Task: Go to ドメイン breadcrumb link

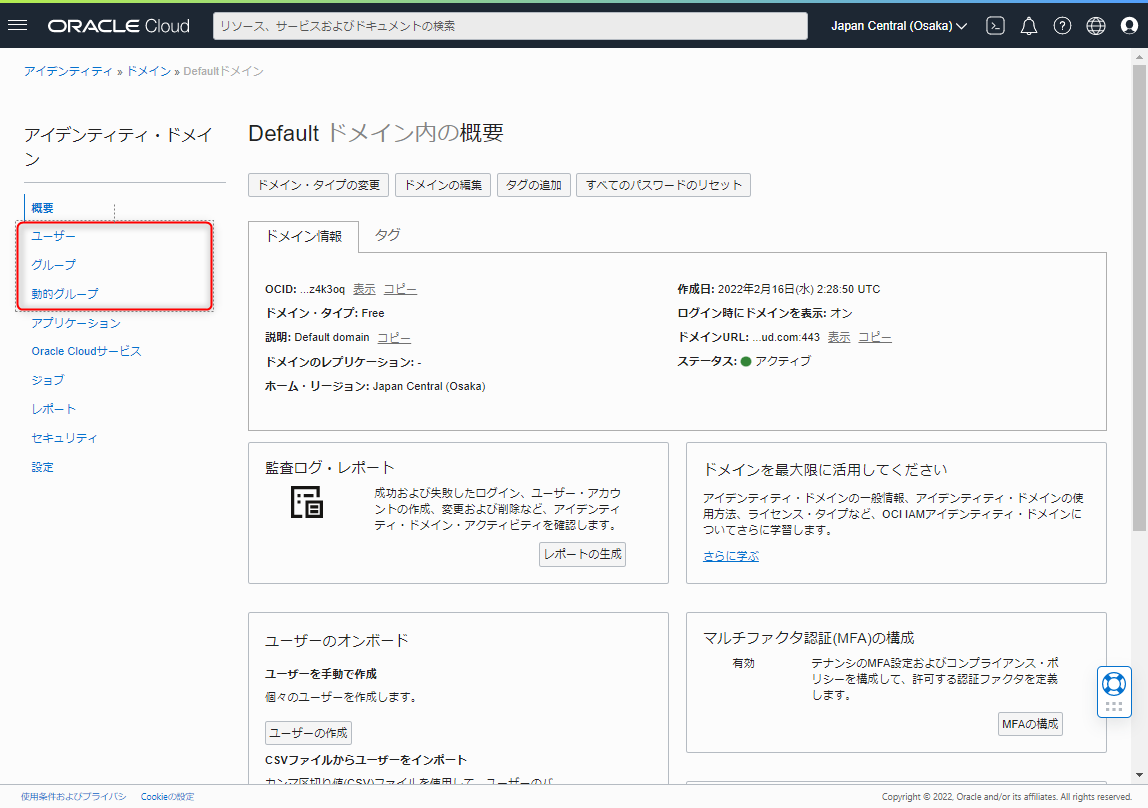Action: pyautogui.click(x=149, y=71)
